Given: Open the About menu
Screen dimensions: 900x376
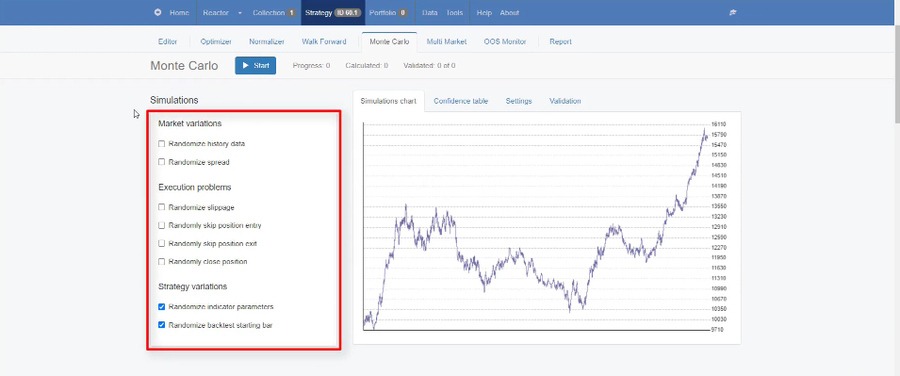Looking at the screenshot, I should click(x=509, y=13).
